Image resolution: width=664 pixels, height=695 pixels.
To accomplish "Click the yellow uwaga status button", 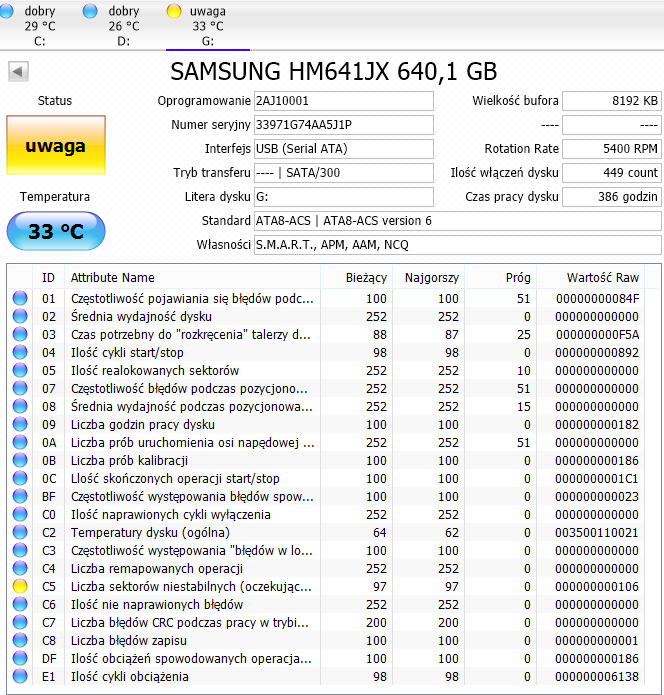I will click(x=56, y=145).
